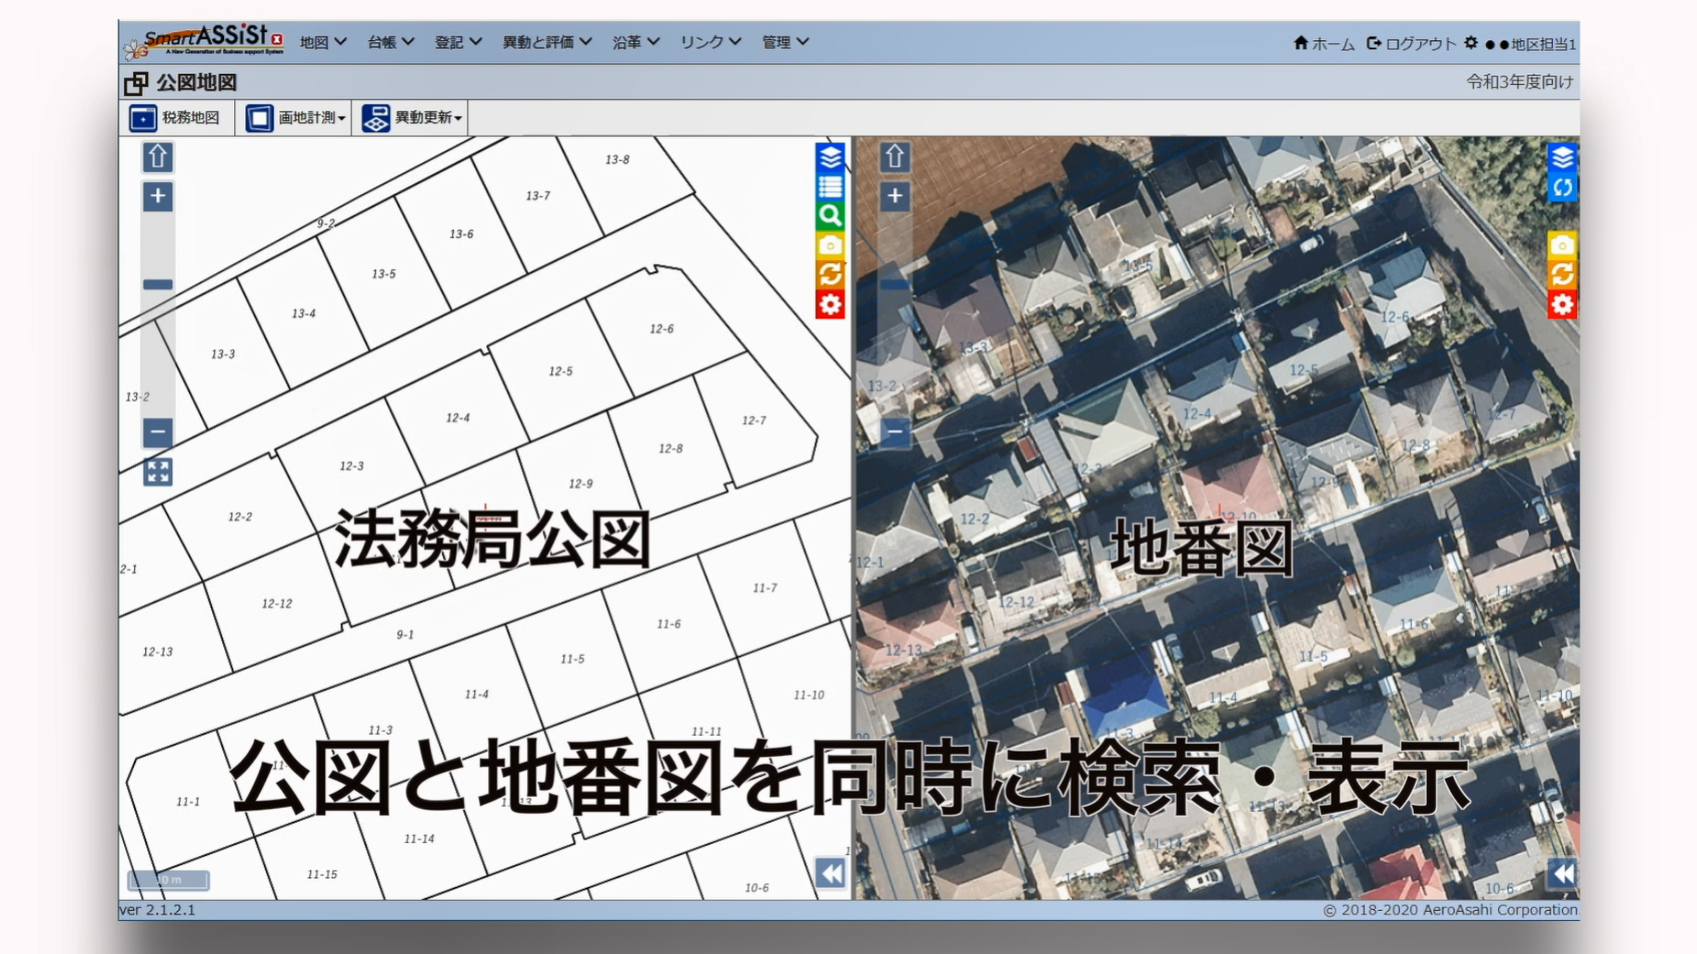The width and height of the screenshot is (1697, 954).
Task: Click the yellow camera icon on left map
Action: point(830,245)
